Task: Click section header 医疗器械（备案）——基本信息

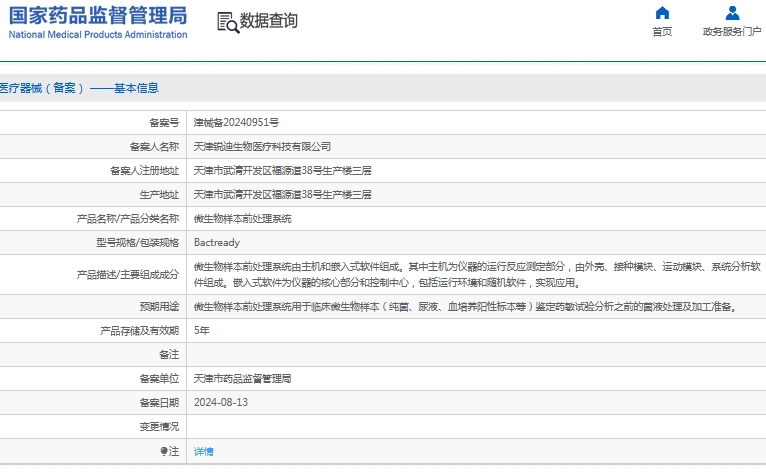Action: pyautogui.click(x=79, y=88)
